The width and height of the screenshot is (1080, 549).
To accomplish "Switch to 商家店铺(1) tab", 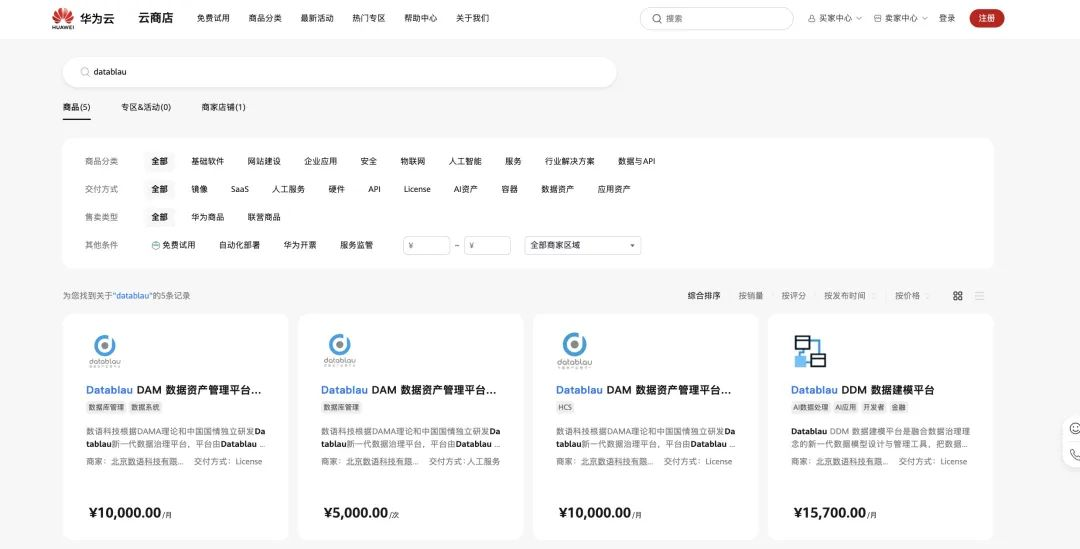I will coord(223,107).
